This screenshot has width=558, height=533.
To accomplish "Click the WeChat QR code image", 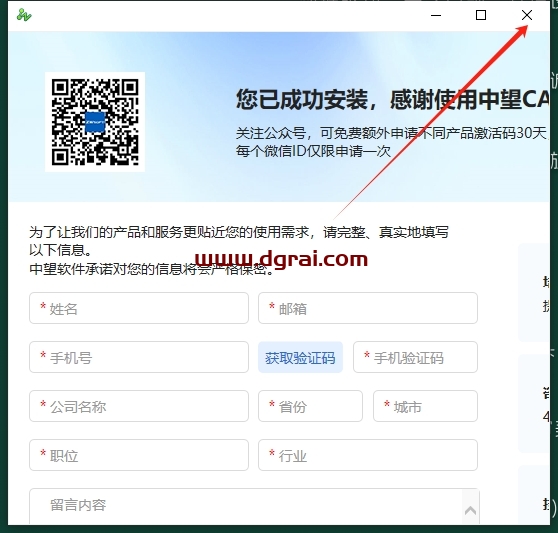I will click(x=95, y=122).
